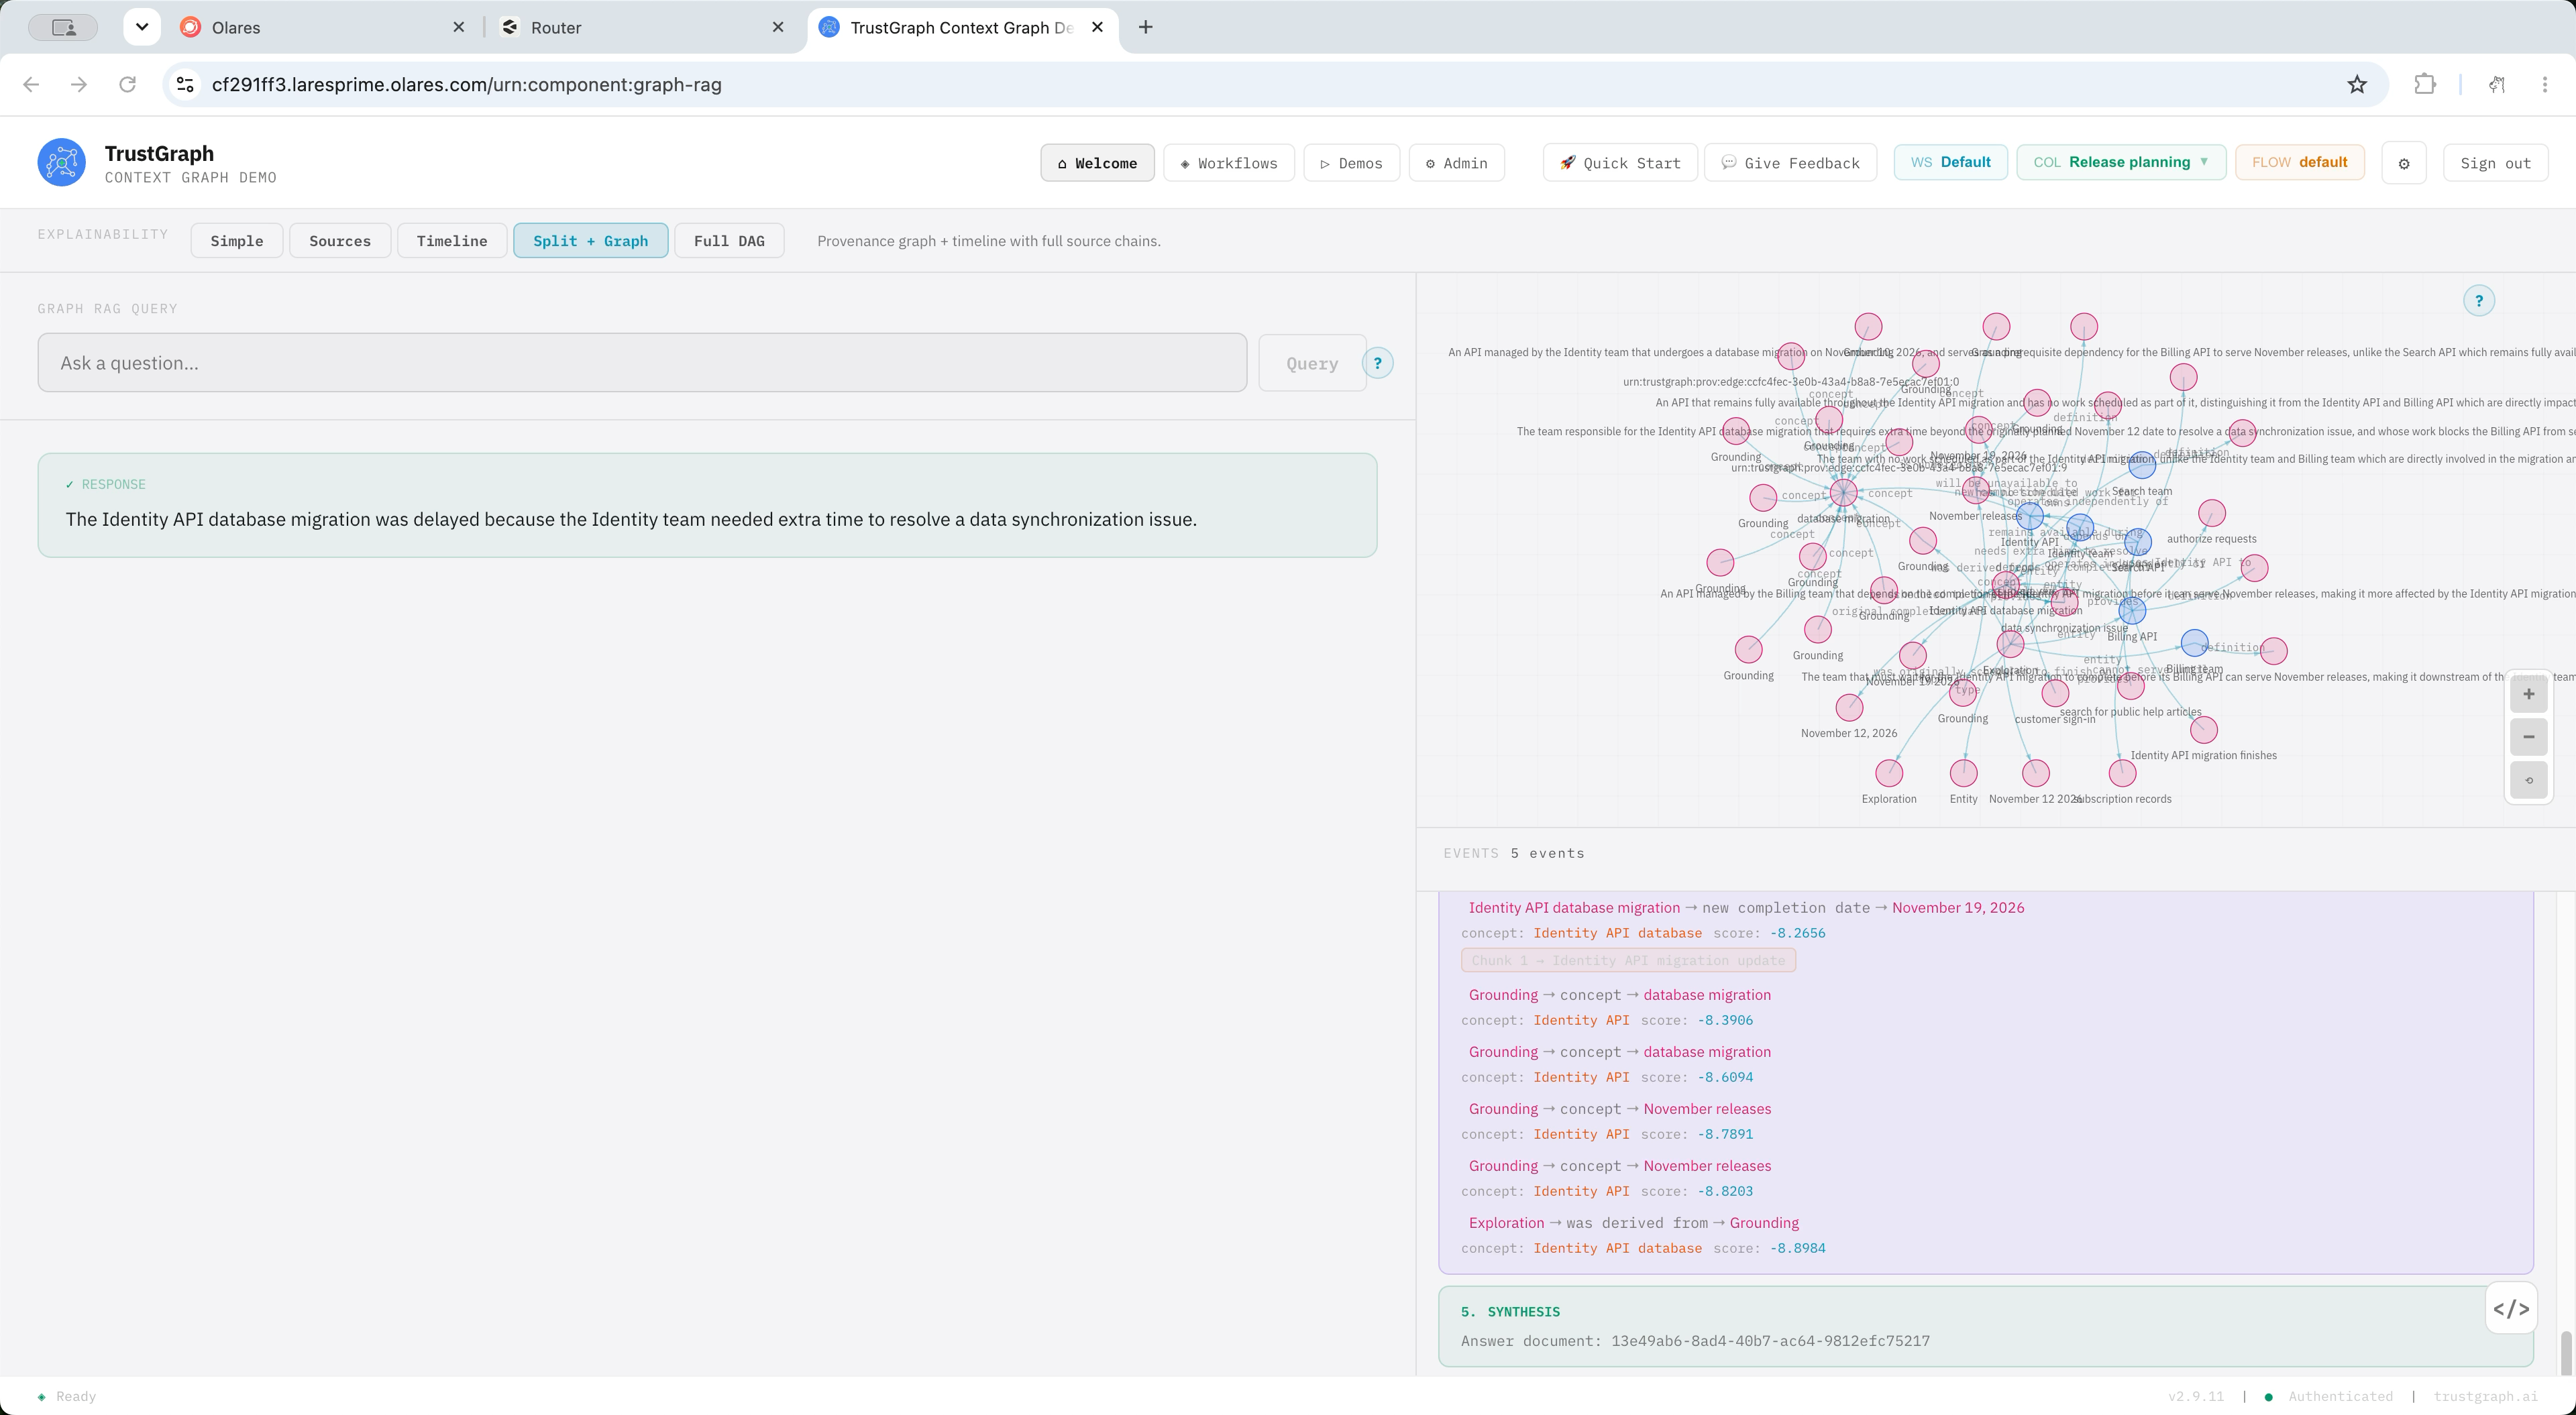Open the settings gear button

click(2404, 163)
